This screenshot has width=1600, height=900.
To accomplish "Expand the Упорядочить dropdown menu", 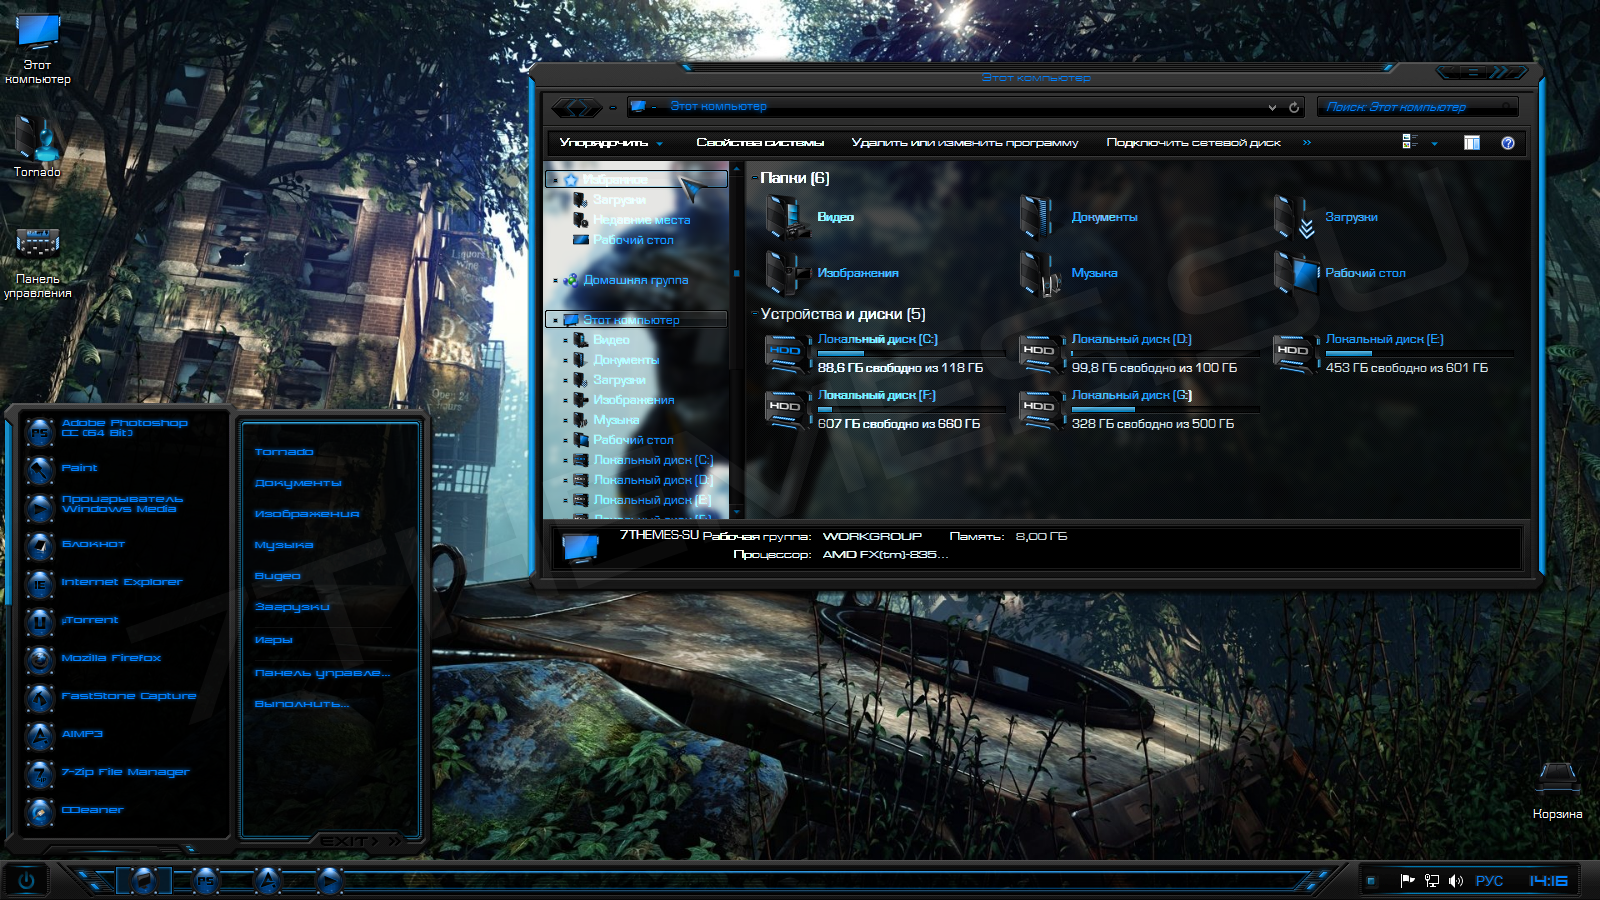I will (609, 142).
